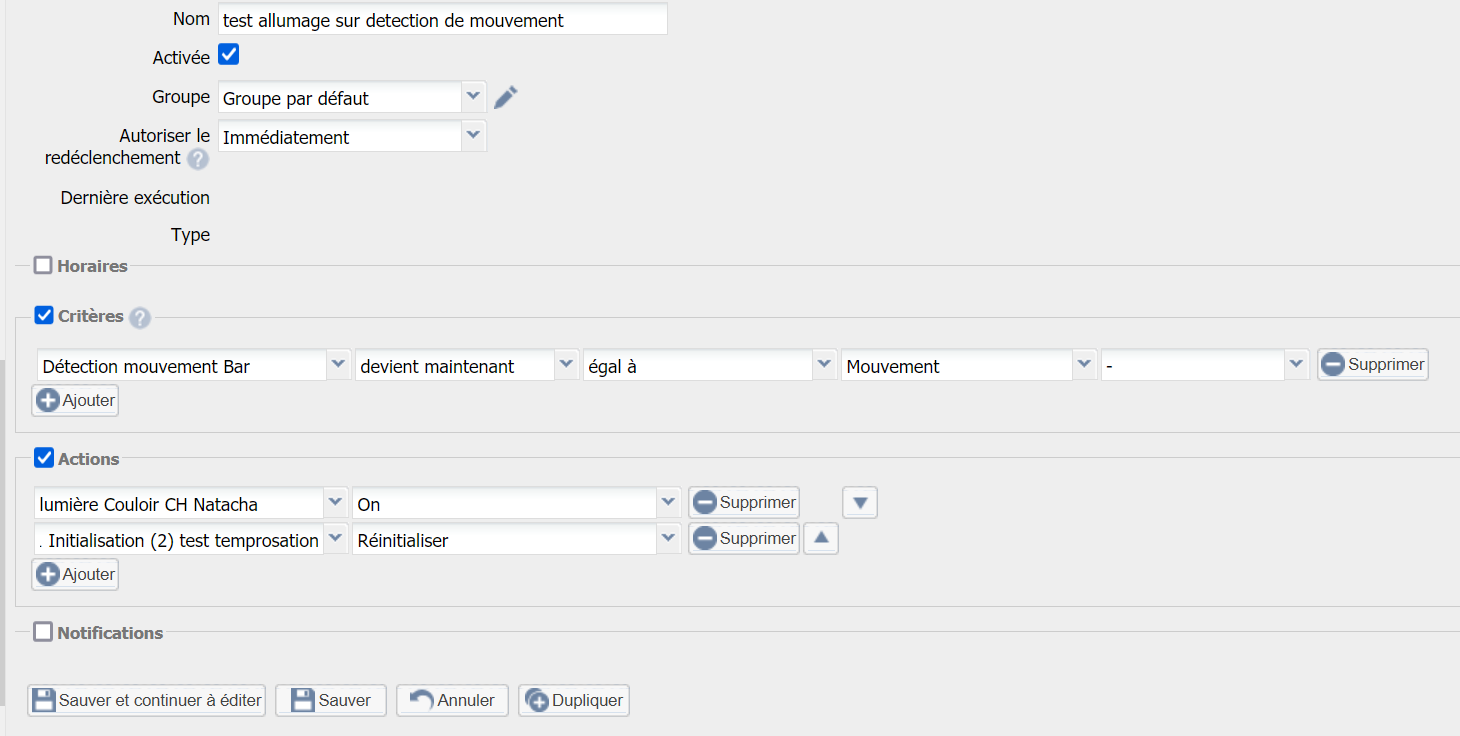Expand the 'devient maintenant' condition dropdown
Viewport: 1460px width, 736px height.
(x=566, y=366)
